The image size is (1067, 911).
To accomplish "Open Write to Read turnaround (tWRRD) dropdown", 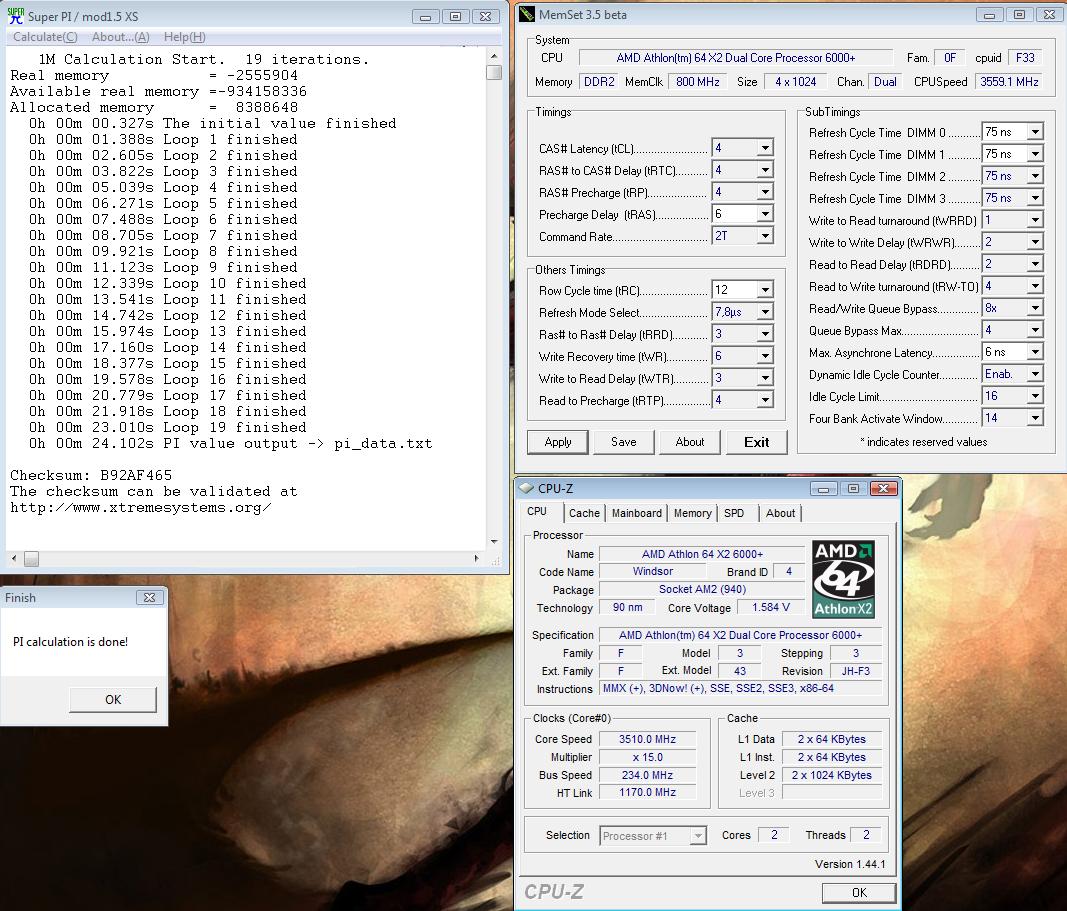I will (1035, 220).
